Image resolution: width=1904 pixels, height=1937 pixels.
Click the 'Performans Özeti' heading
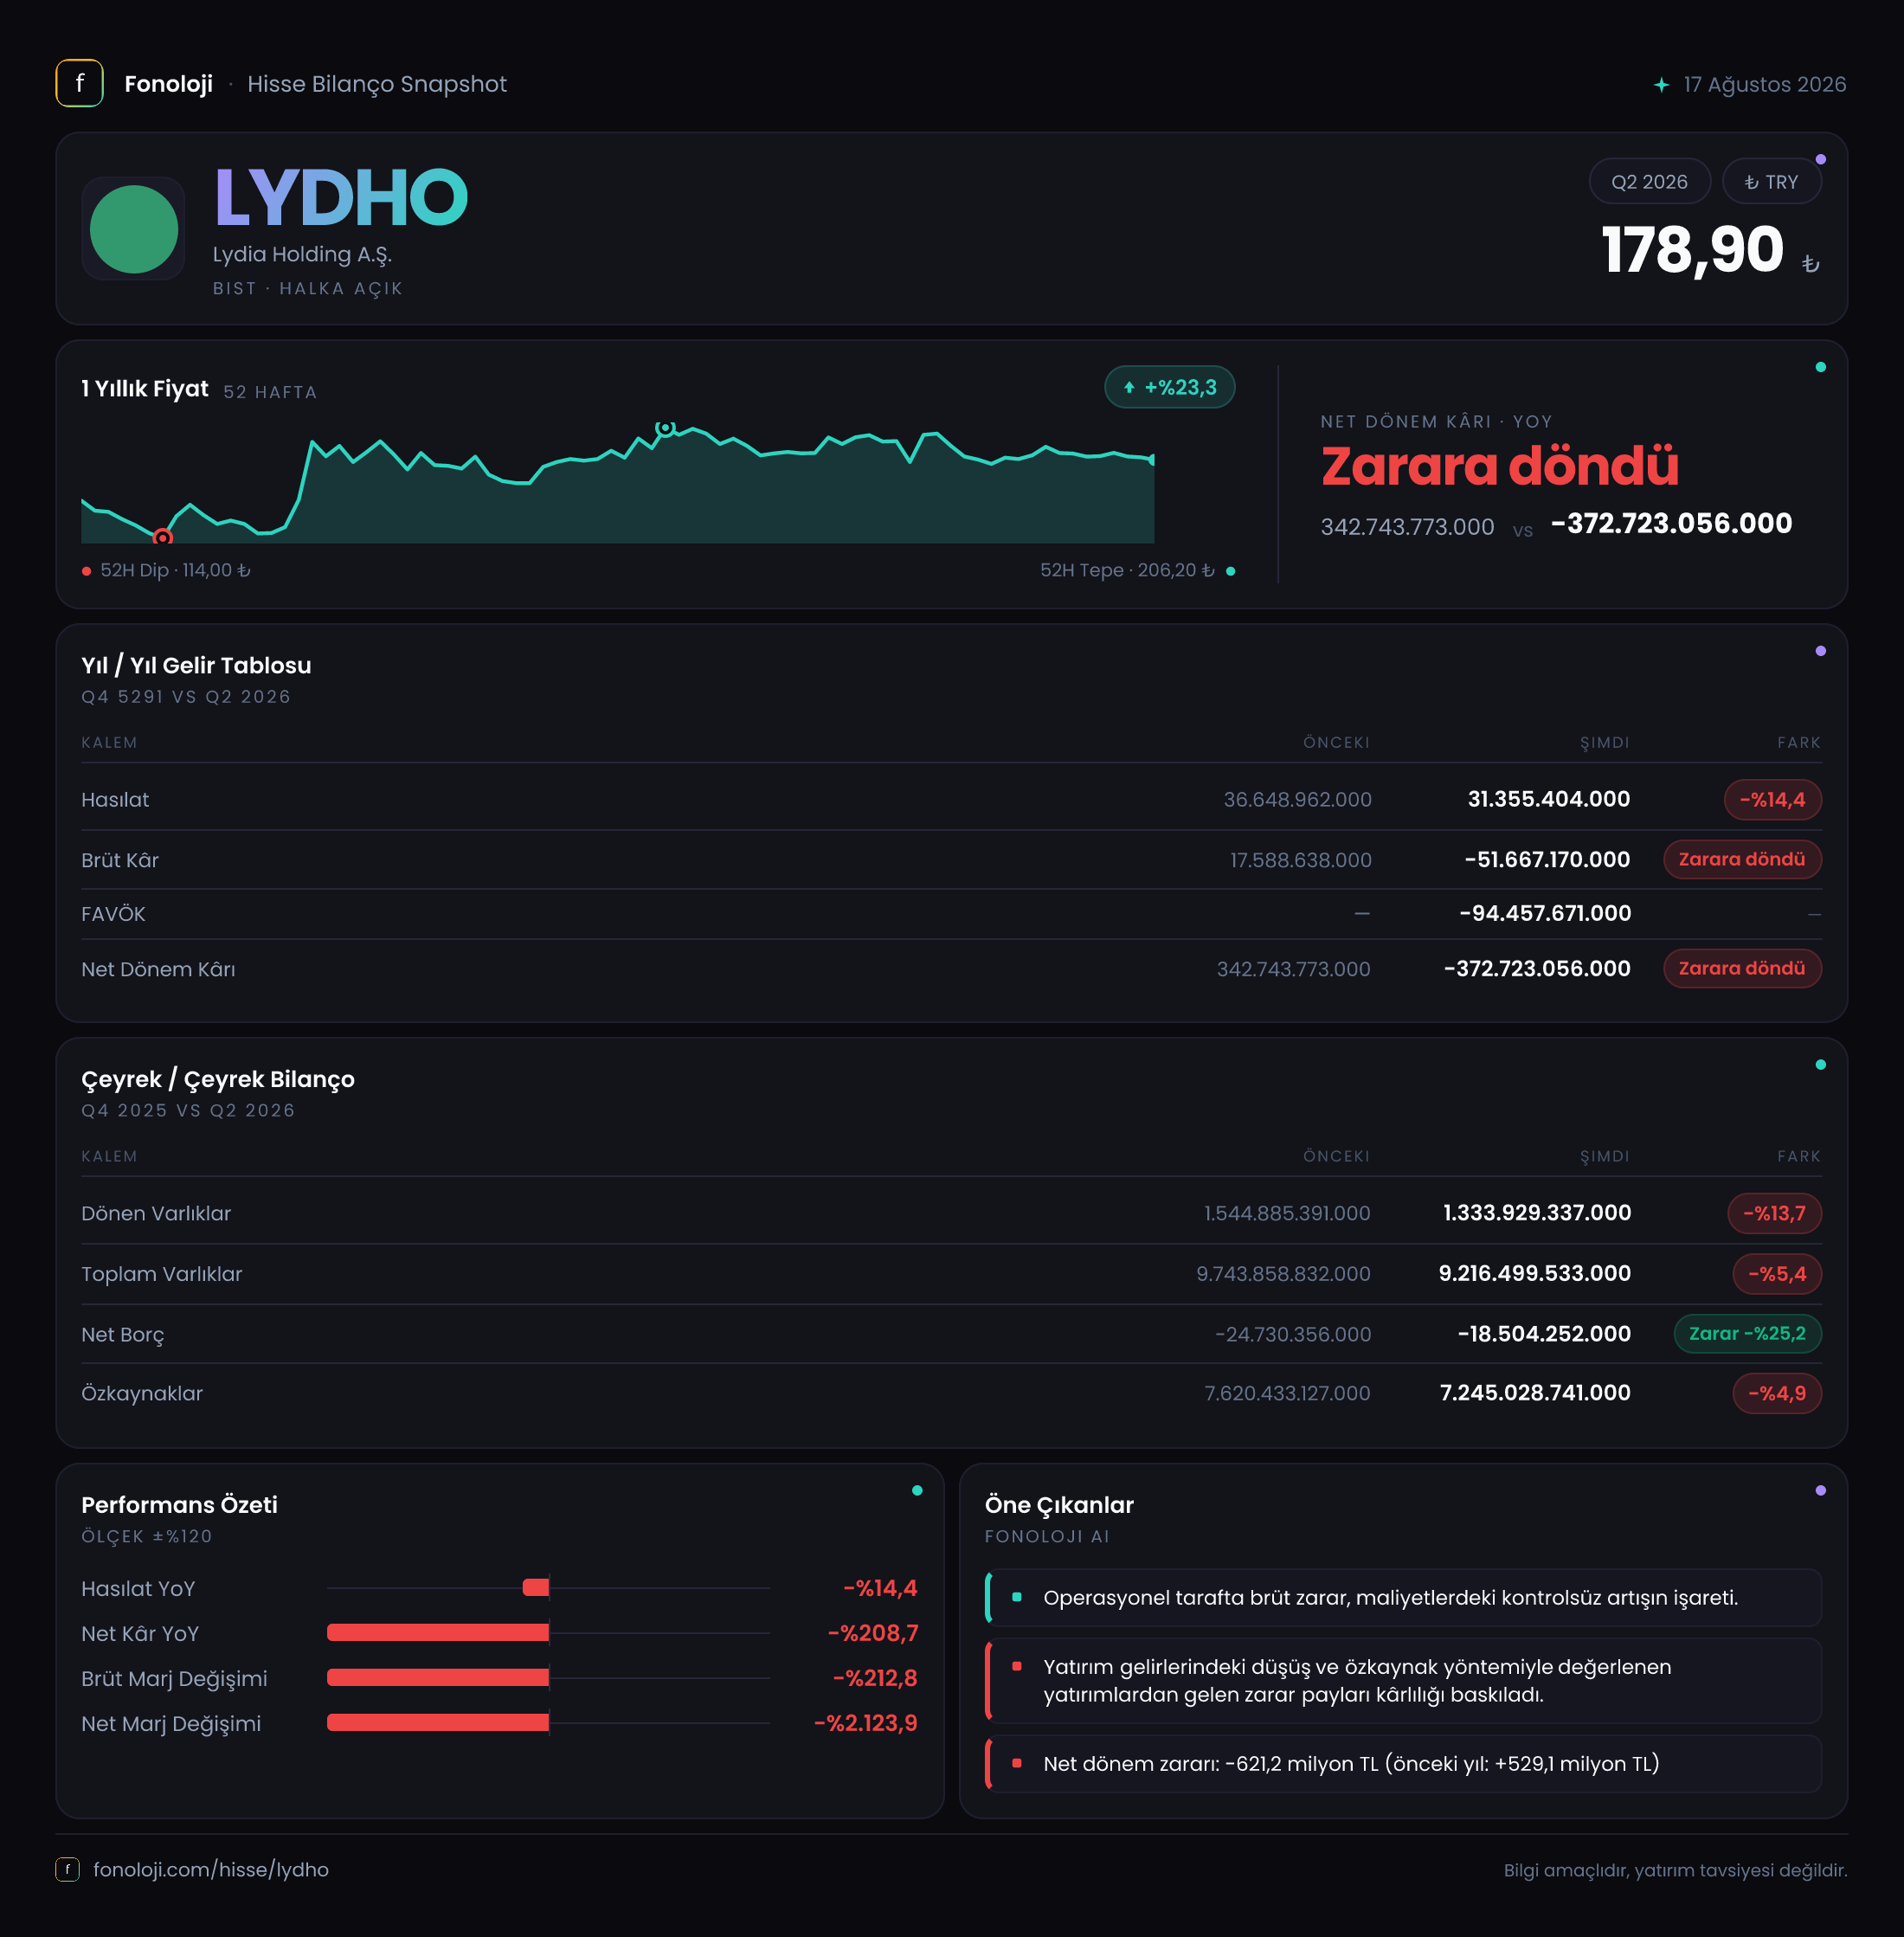[179, 1505]
